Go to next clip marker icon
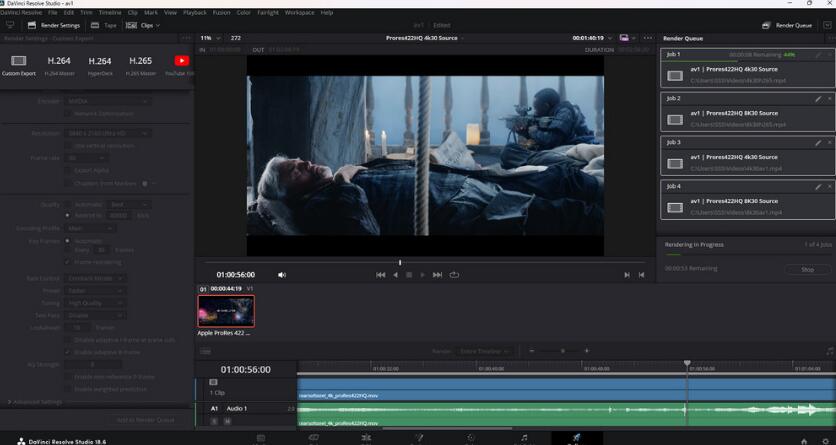This screenshot has height=445, width=836. (627, 275)
